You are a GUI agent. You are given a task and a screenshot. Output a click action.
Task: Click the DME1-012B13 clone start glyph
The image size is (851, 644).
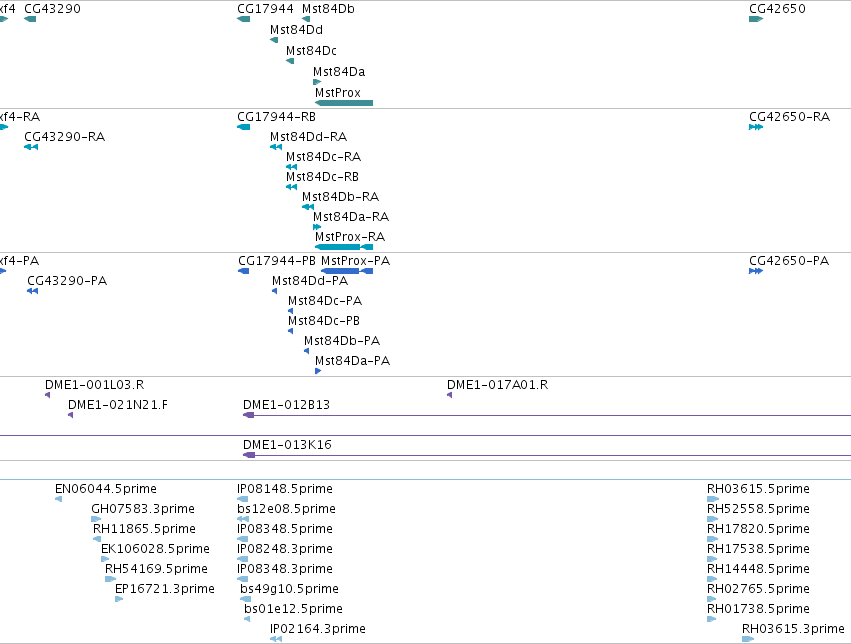[x=249, y=415]
